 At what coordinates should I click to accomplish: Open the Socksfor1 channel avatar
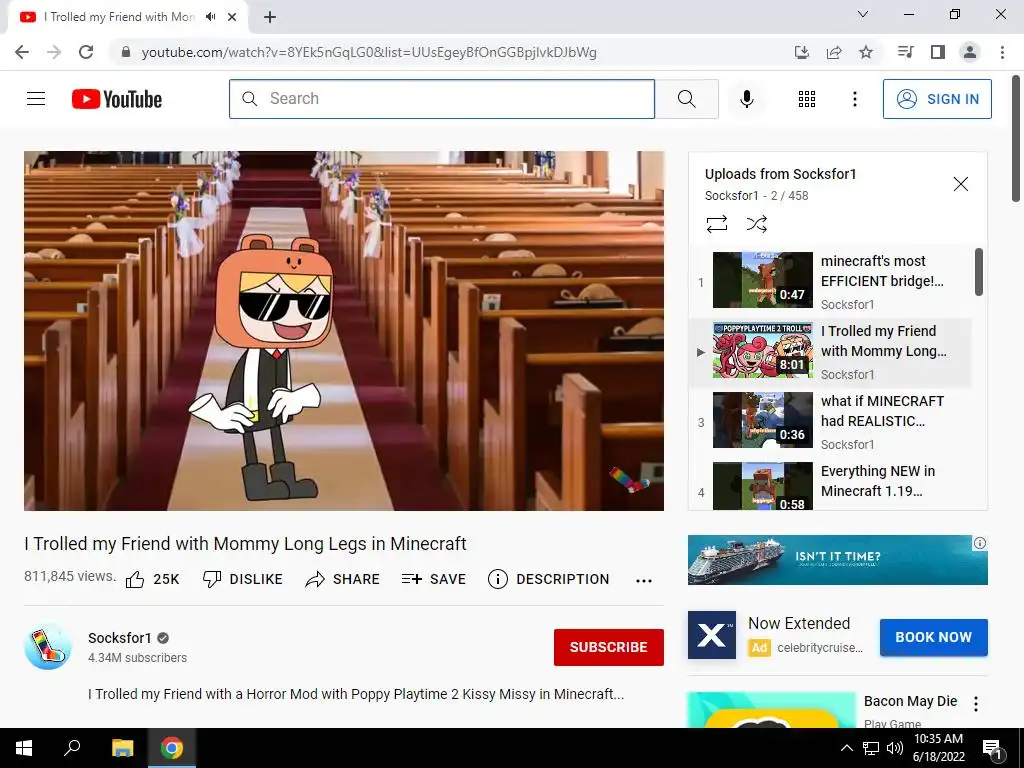click(x=48, y=647)
